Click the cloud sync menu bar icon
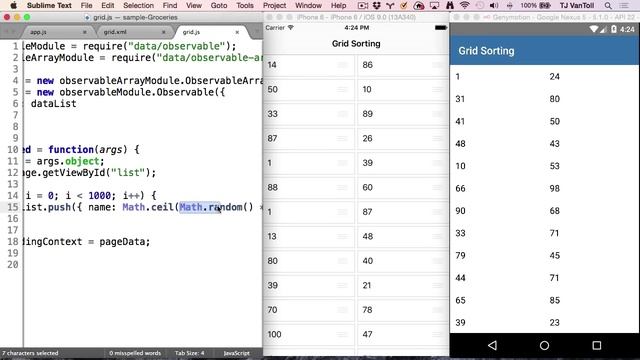Screen dimensions: 640x360 coord(419,5)
